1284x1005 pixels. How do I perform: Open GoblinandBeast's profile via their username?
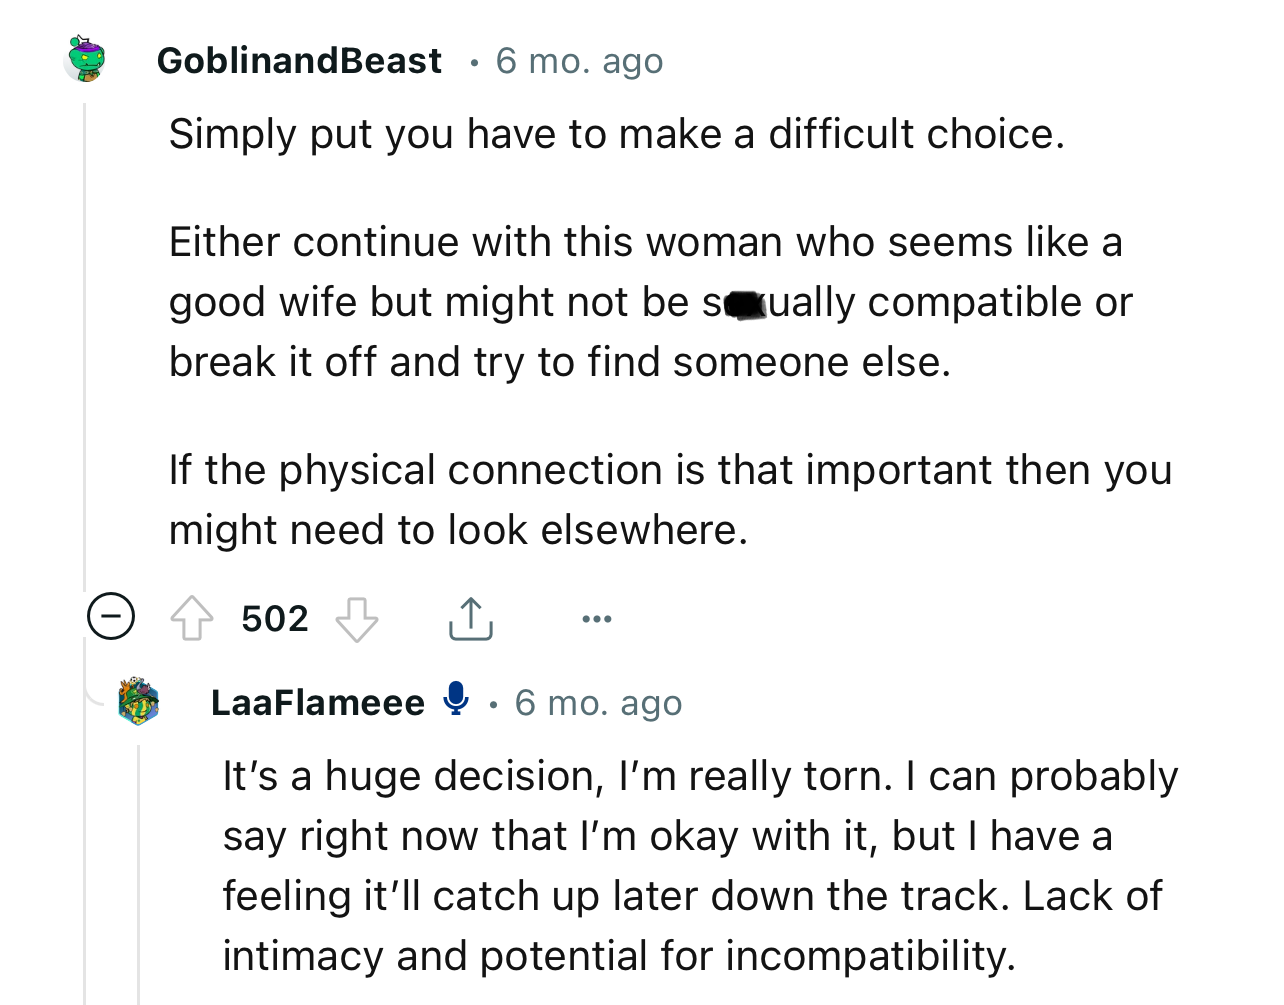click(x=298, y=60)
